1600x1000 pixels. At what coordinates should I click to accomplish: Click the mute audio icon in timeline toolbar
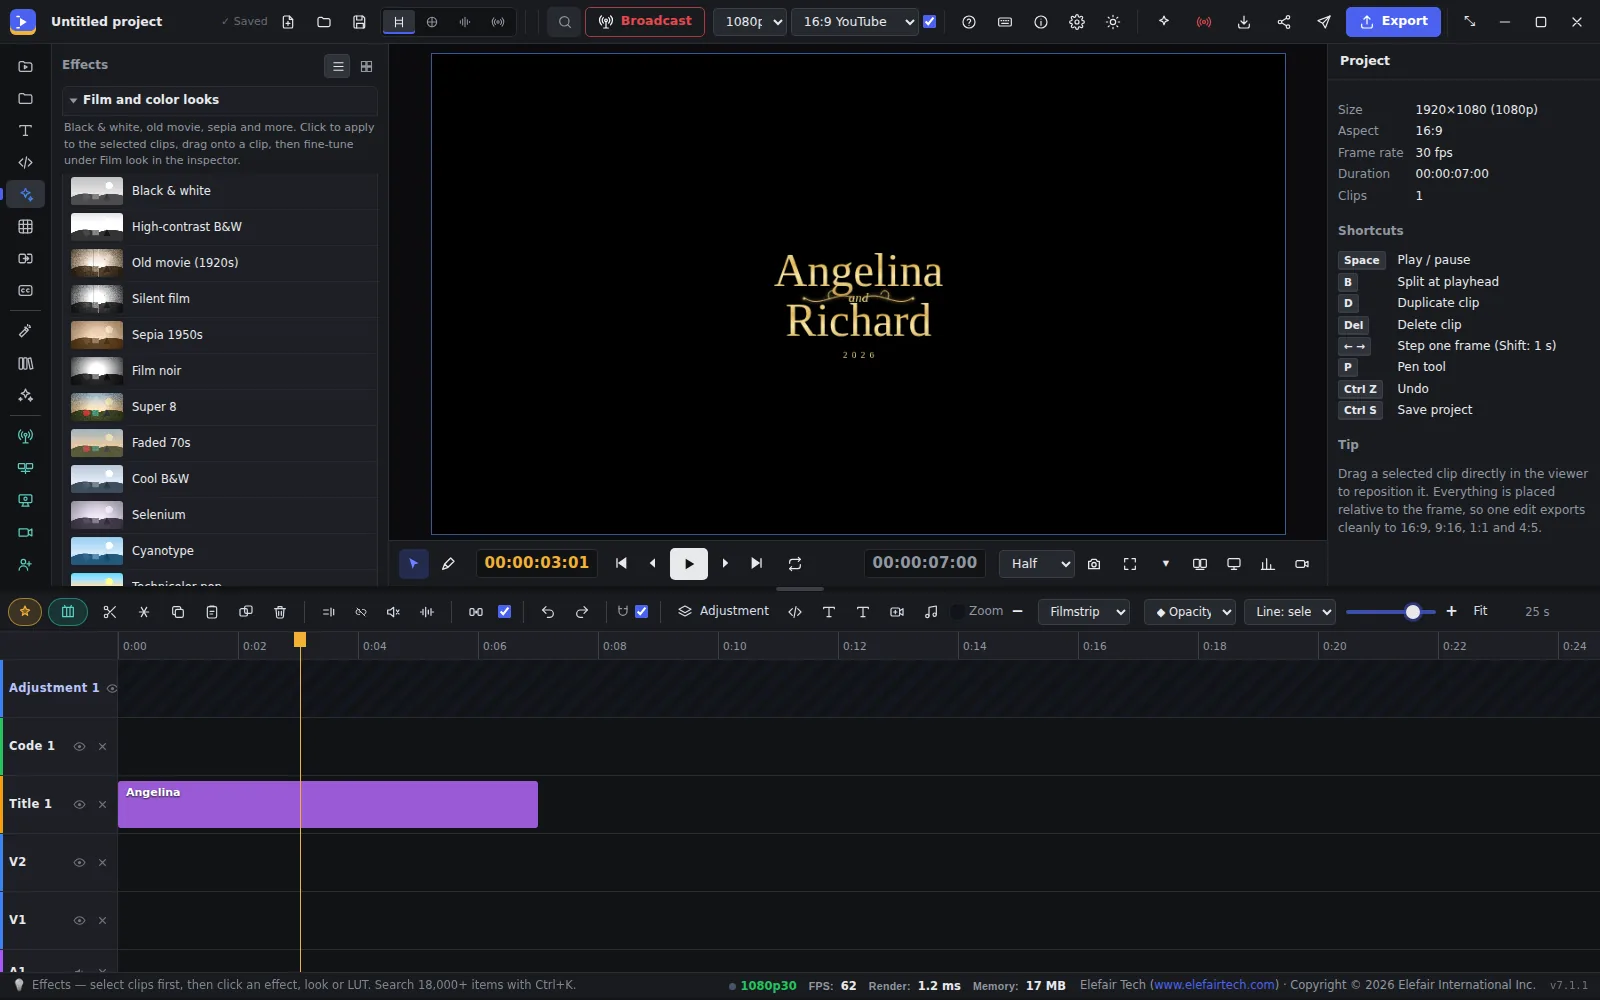coord(394,612)
